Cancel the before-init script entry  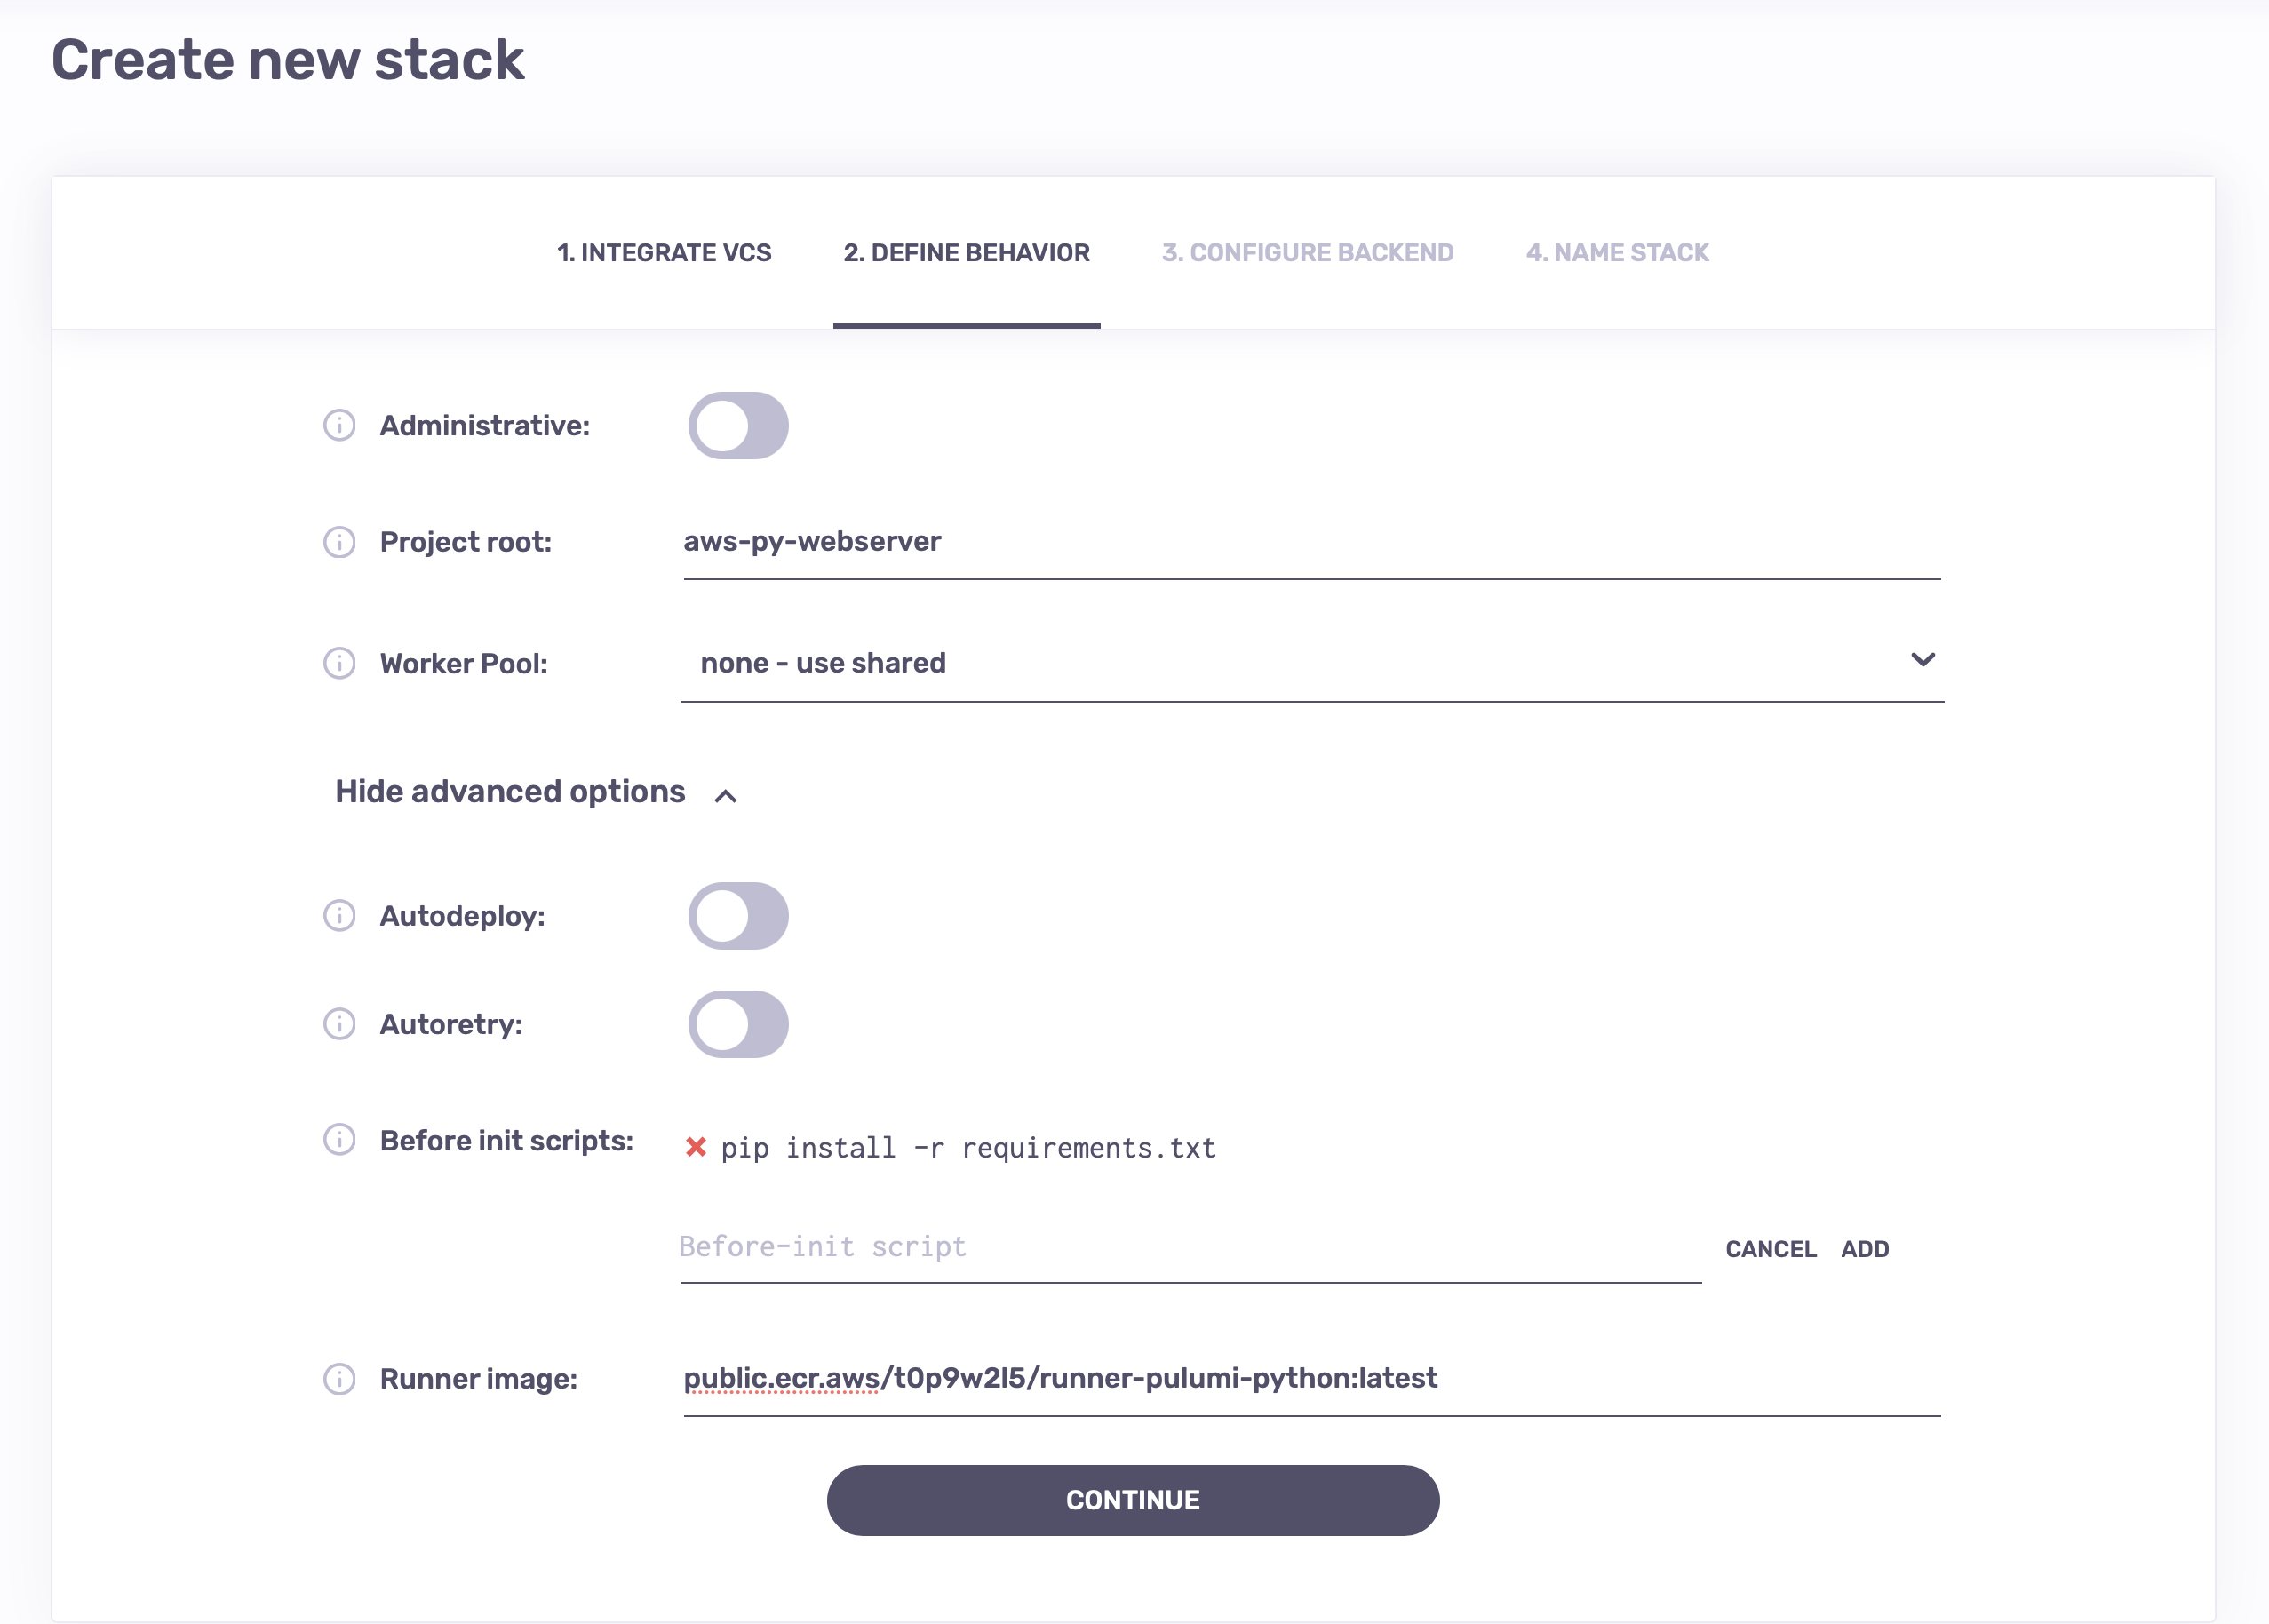click(x=1770, y=1249)
